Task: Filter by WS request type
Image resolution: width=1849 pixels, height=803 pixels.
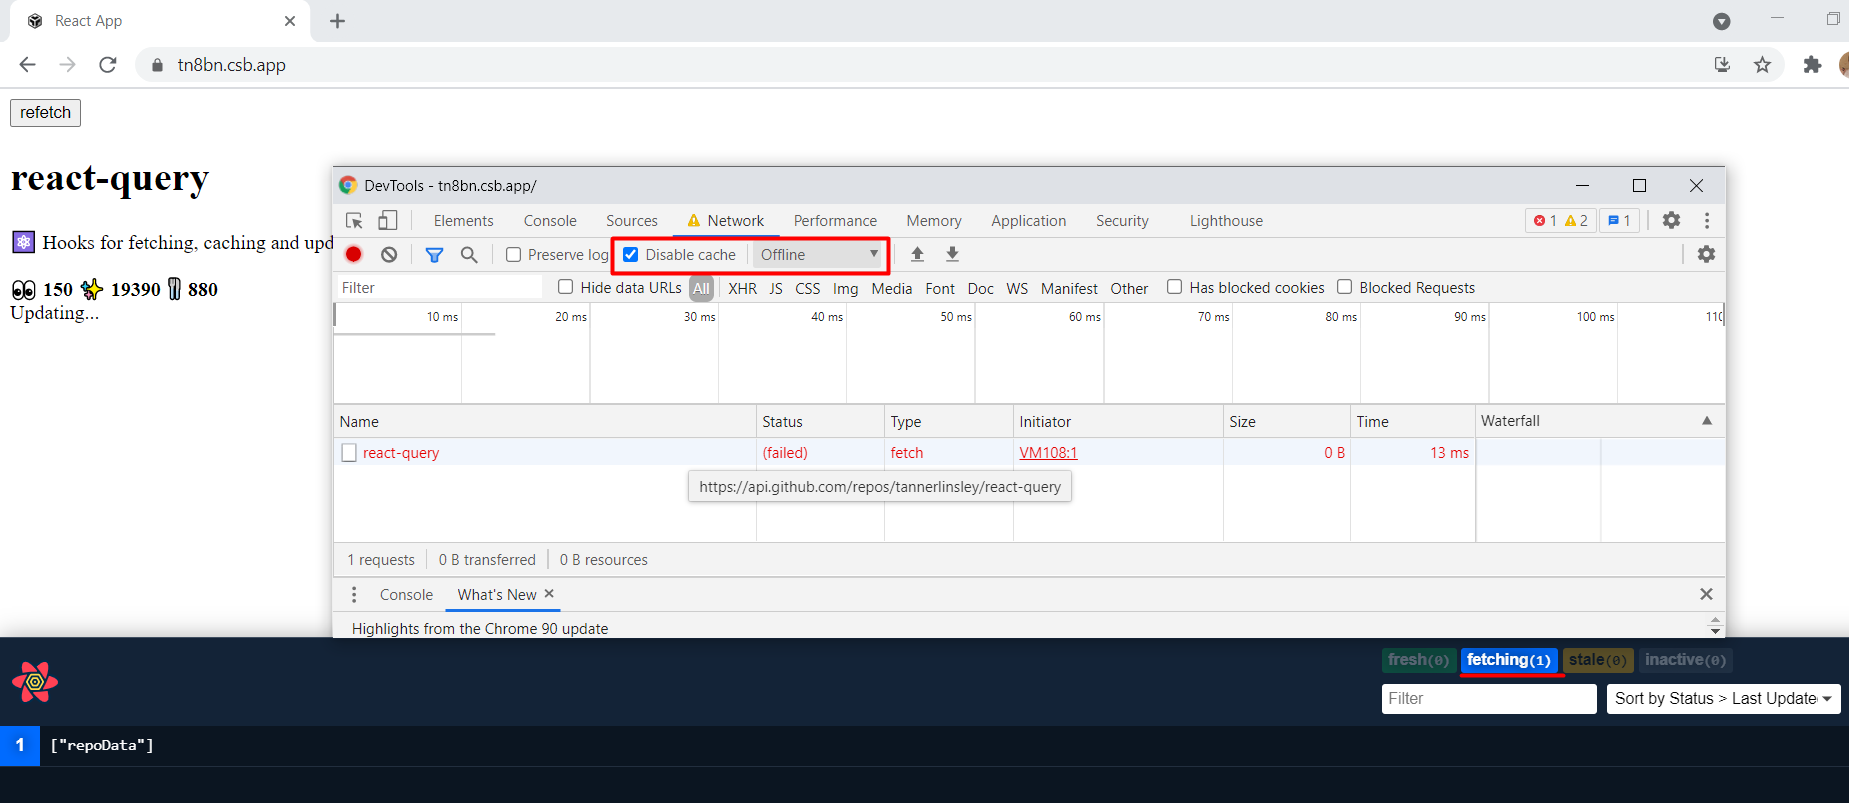Action: pos(1017,288)
